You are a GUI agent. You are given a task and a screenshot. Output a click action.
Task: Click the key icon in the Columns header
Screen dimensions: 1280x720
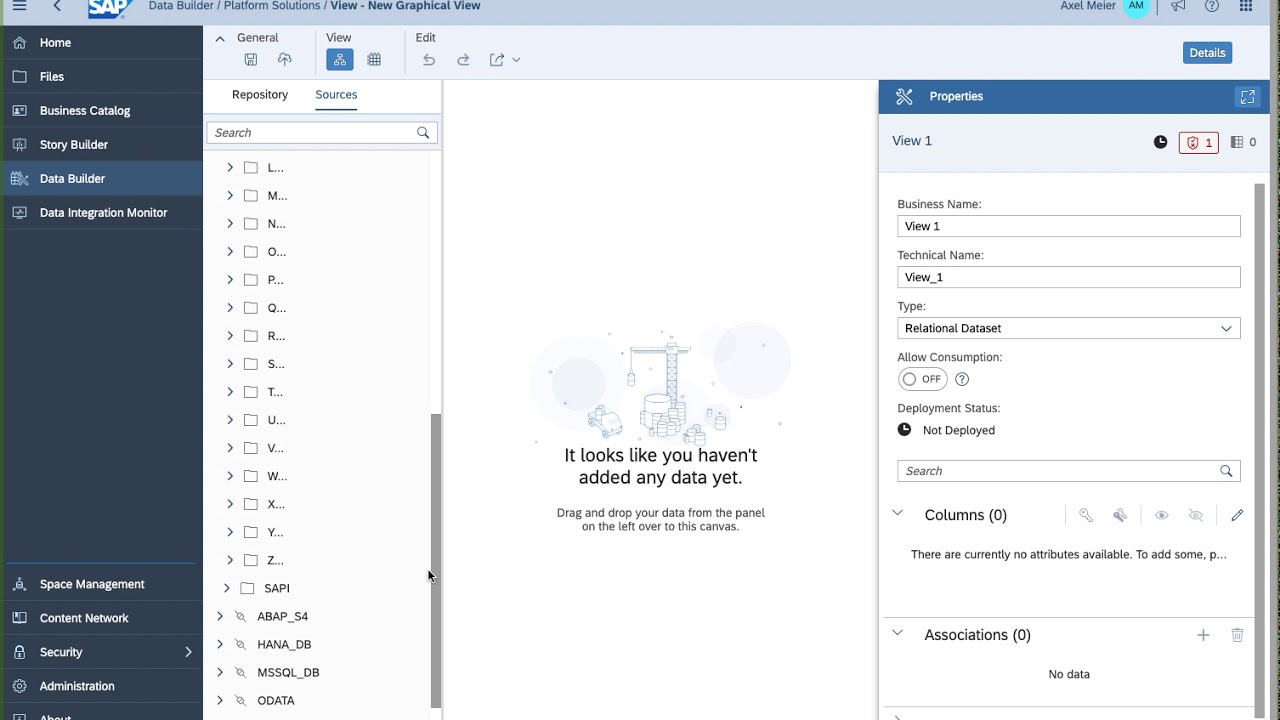click(1086, 515)
